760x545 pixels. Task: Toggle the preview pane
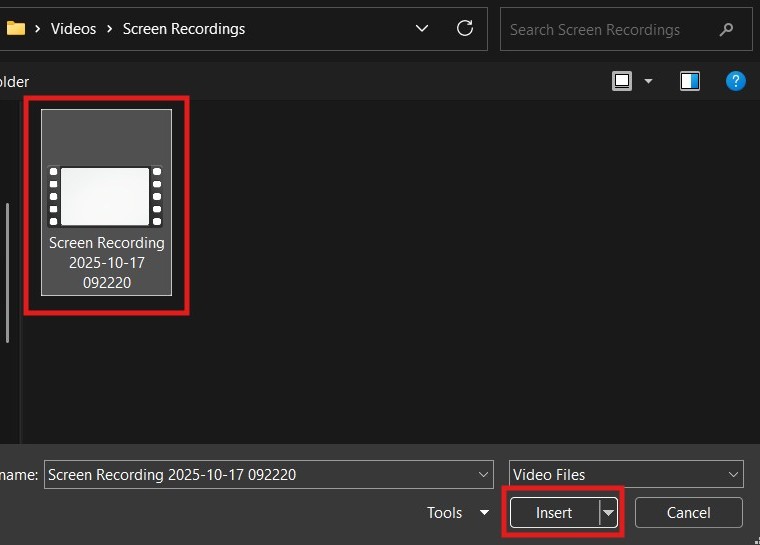[689, 81]
